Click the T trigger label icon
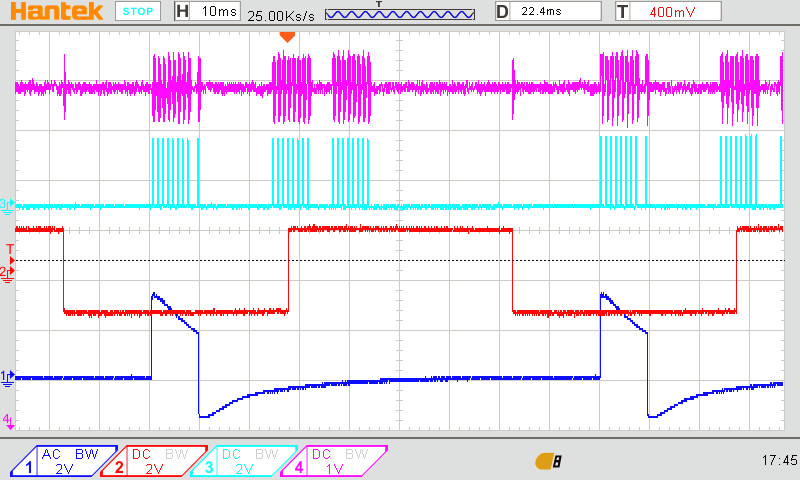The width and height of the screenshot is (800, 480). (x=623, y=11)
